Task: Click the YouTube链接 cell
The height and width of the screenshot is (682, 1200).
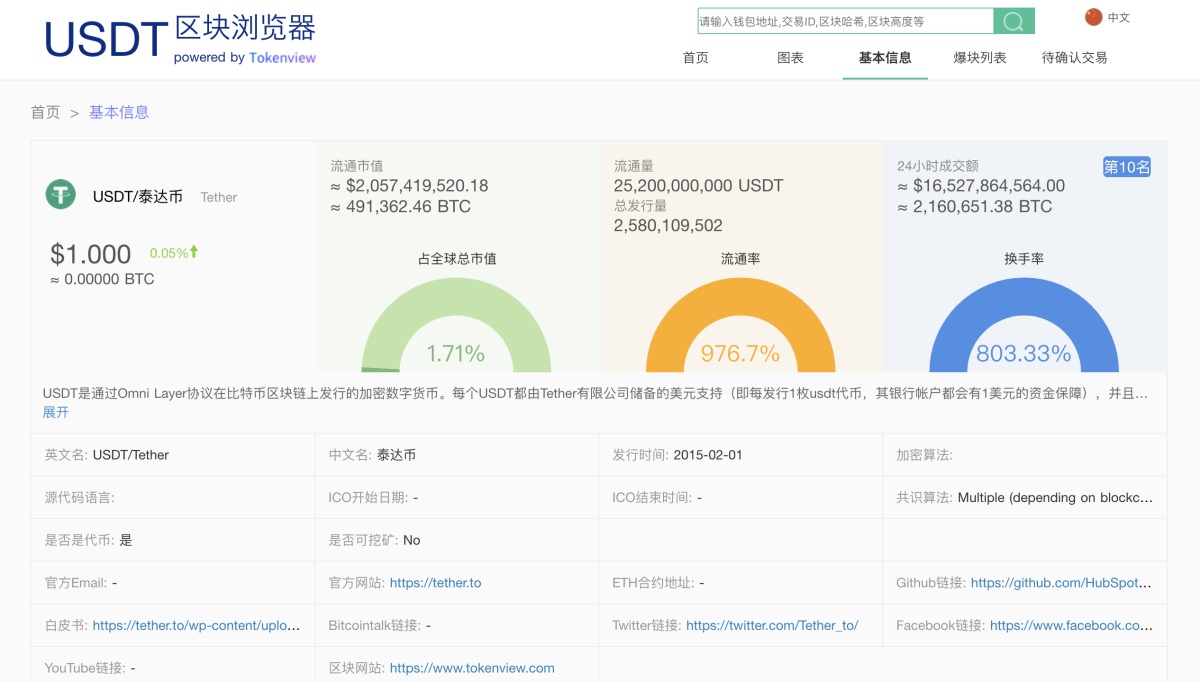Action: point(173,664)
